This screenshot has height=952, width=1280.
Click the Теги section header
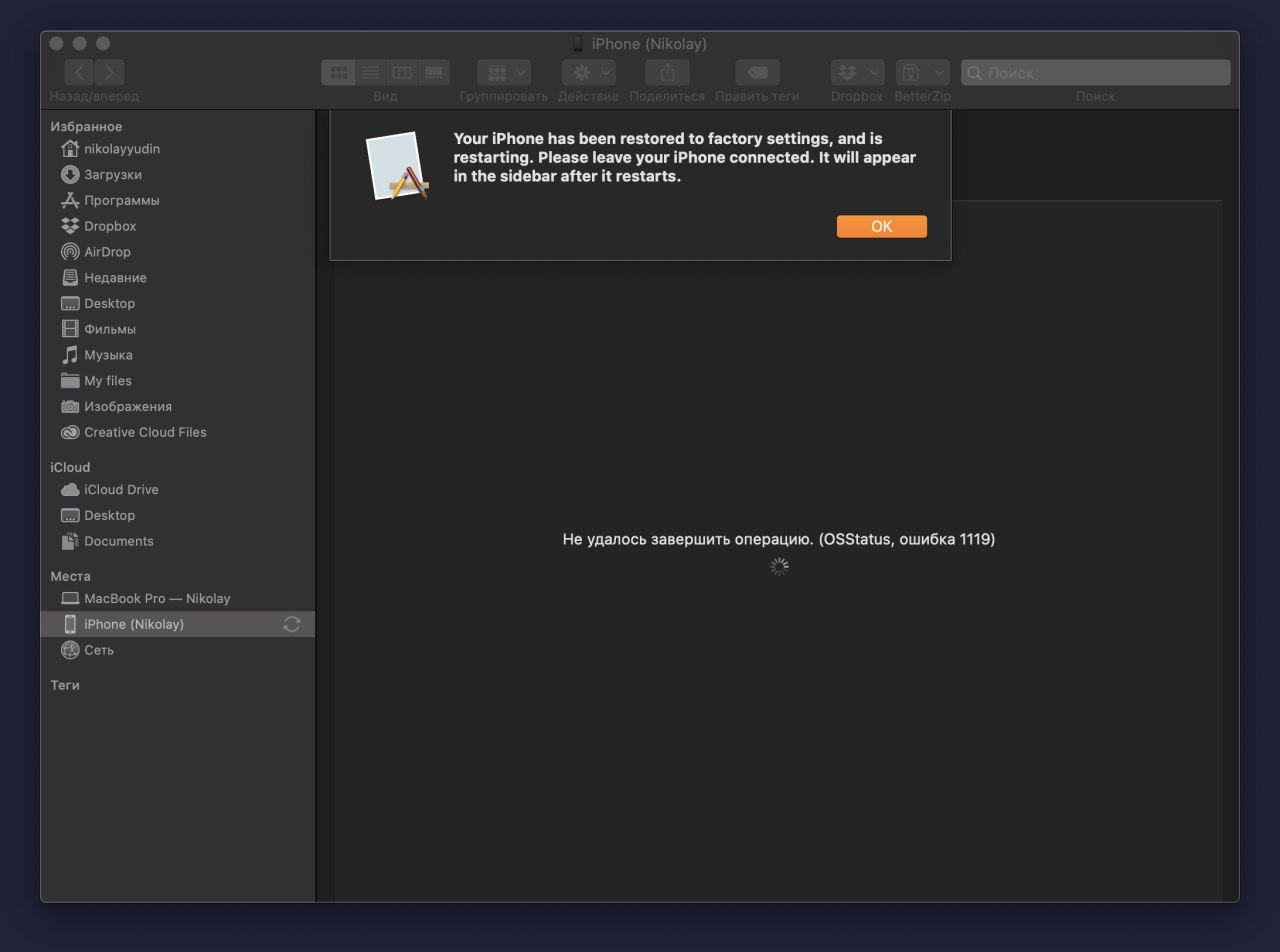[65, 685]
